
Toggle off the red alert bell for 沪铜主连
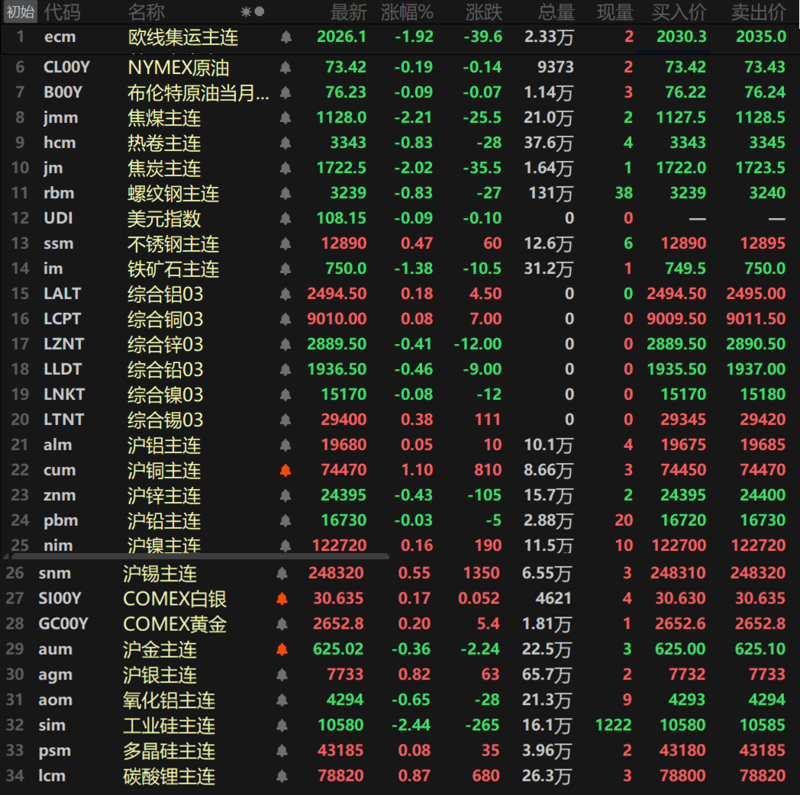286,470
